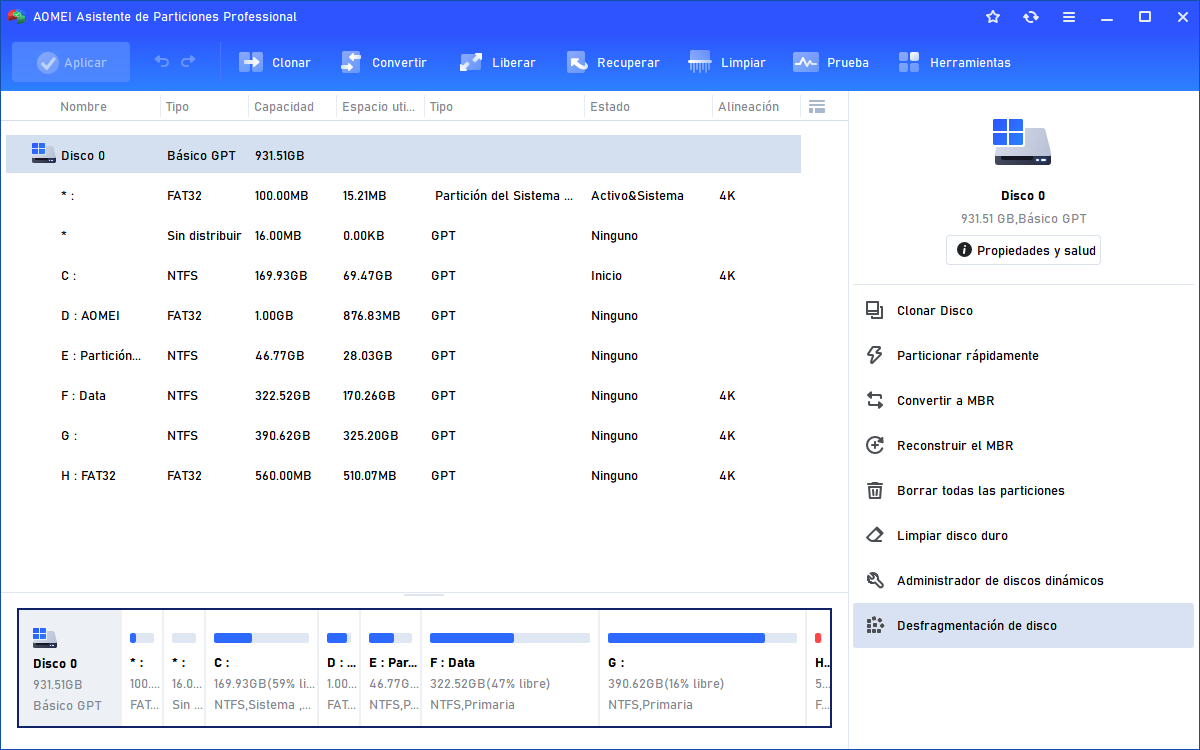Click Propiedades y salud button

1023,250
